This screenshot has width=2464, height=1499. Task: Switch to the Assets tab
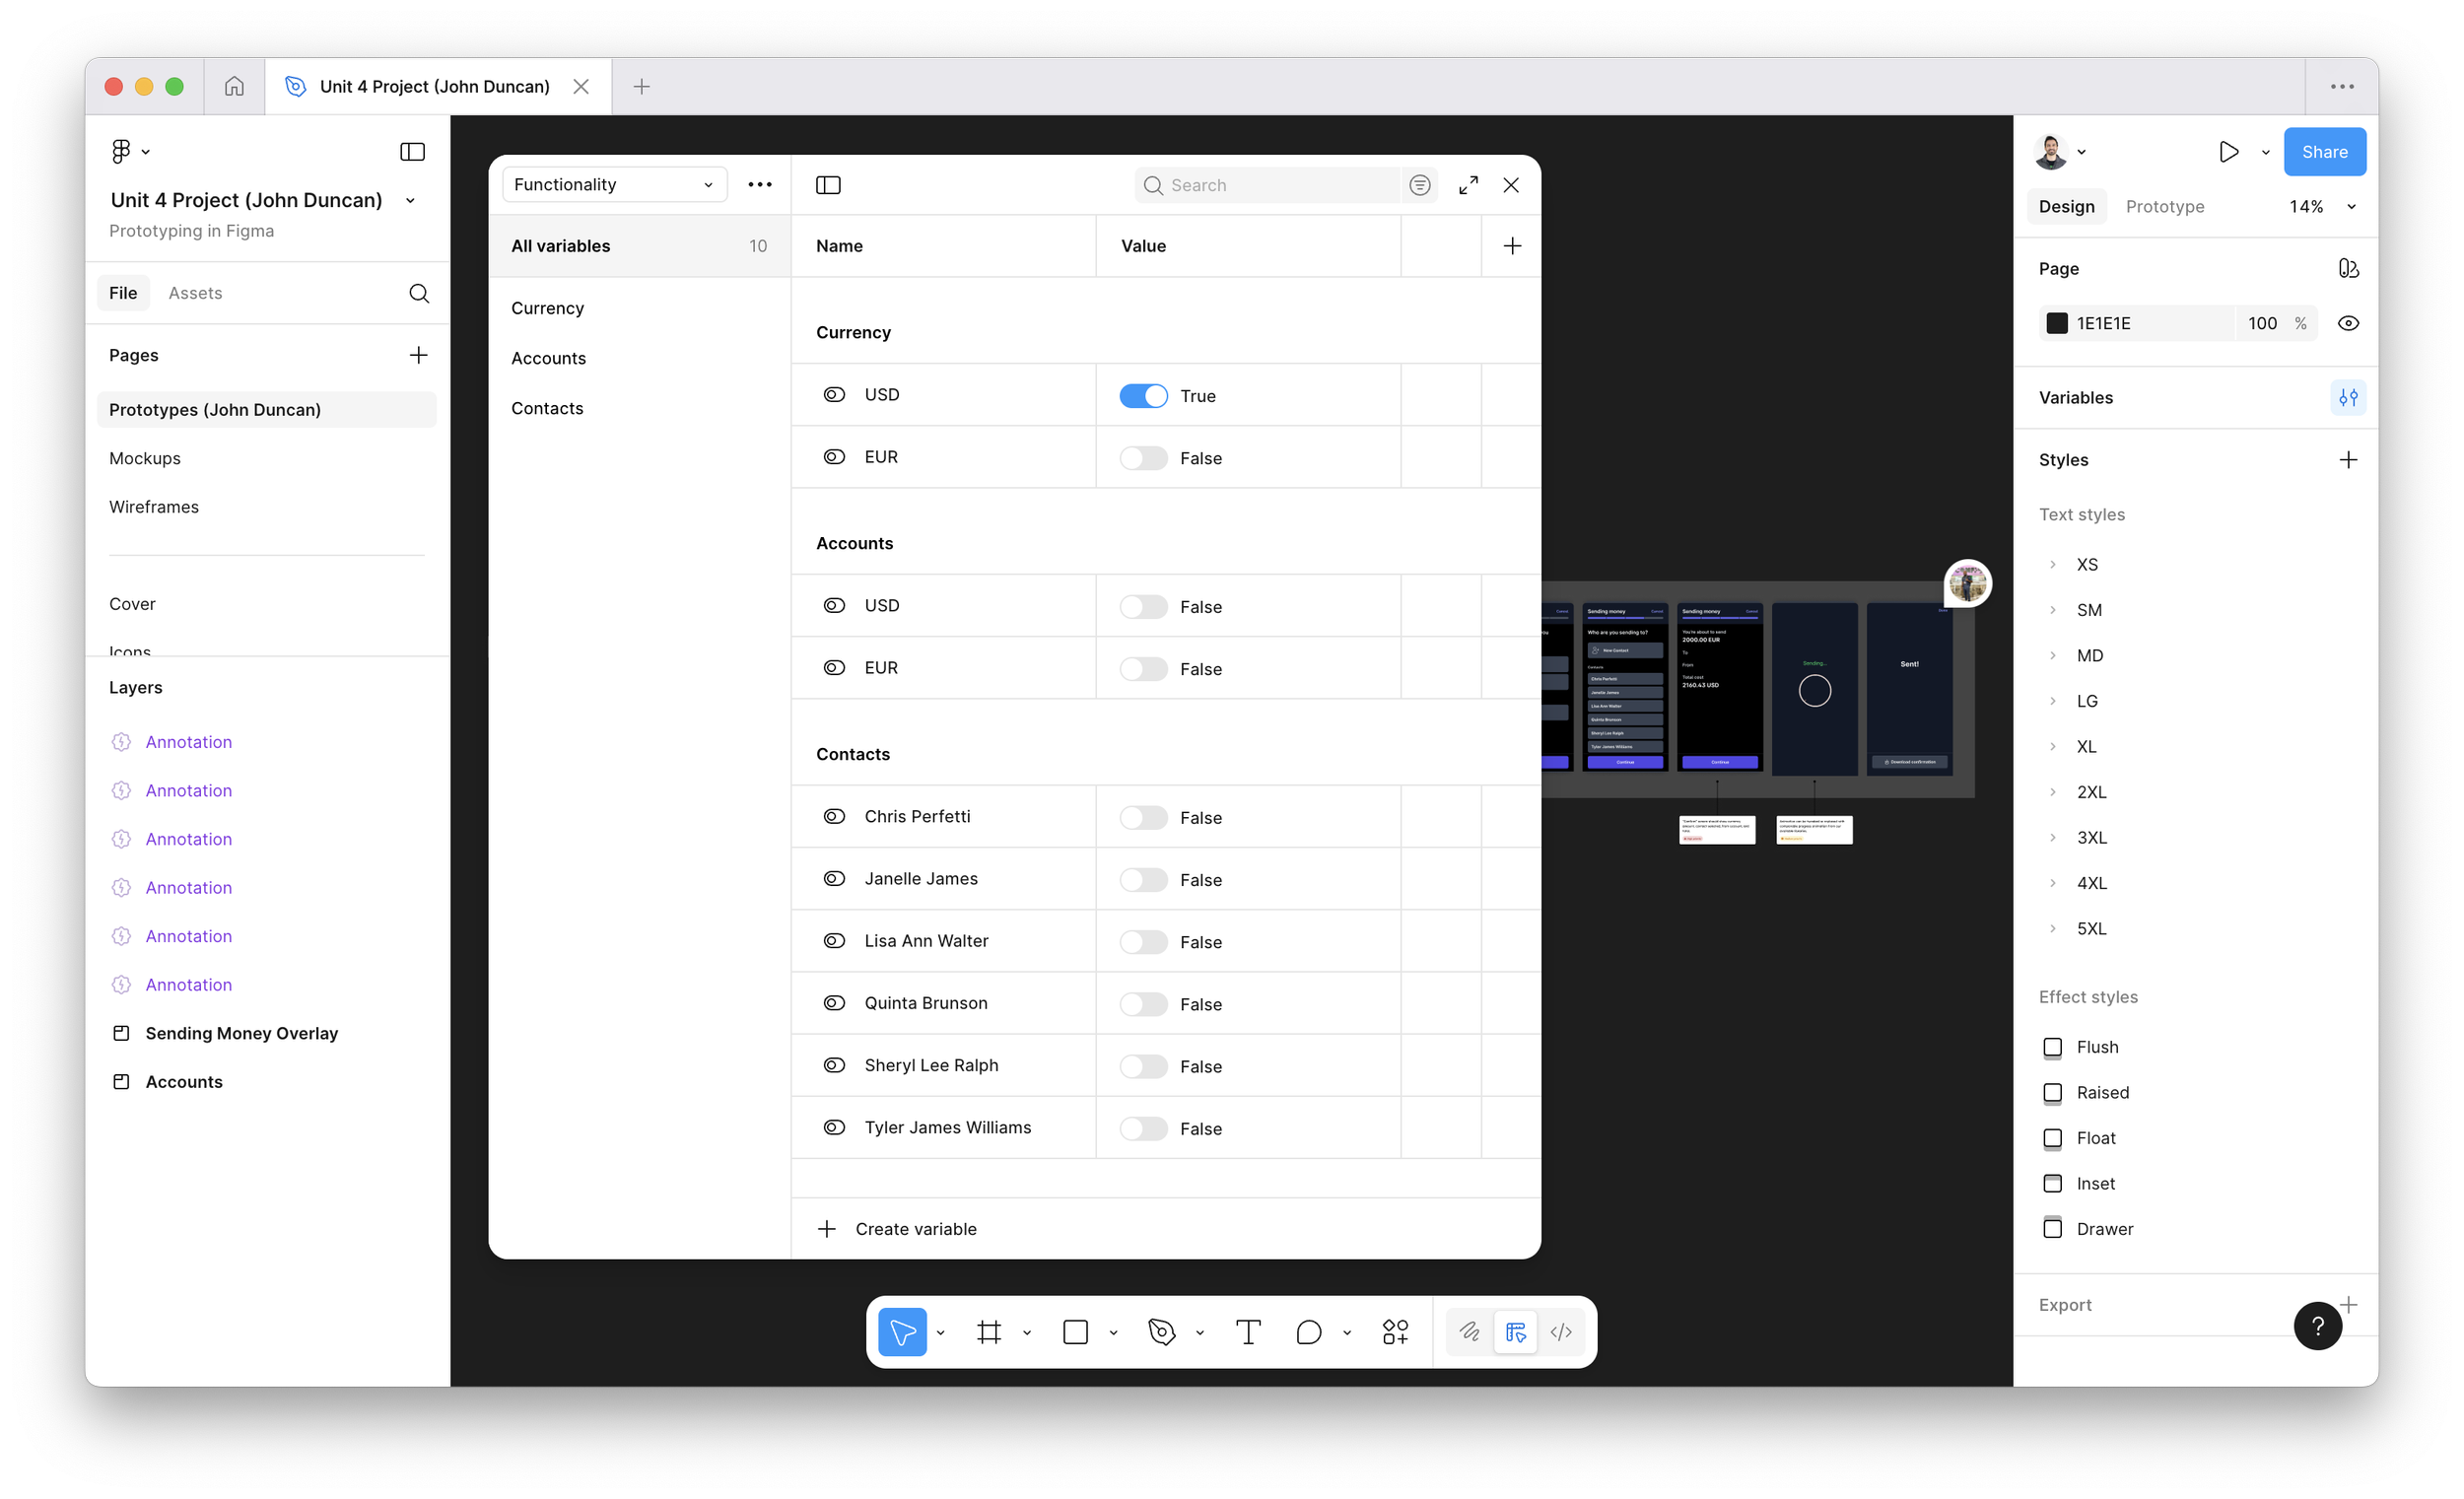(195, 293)
